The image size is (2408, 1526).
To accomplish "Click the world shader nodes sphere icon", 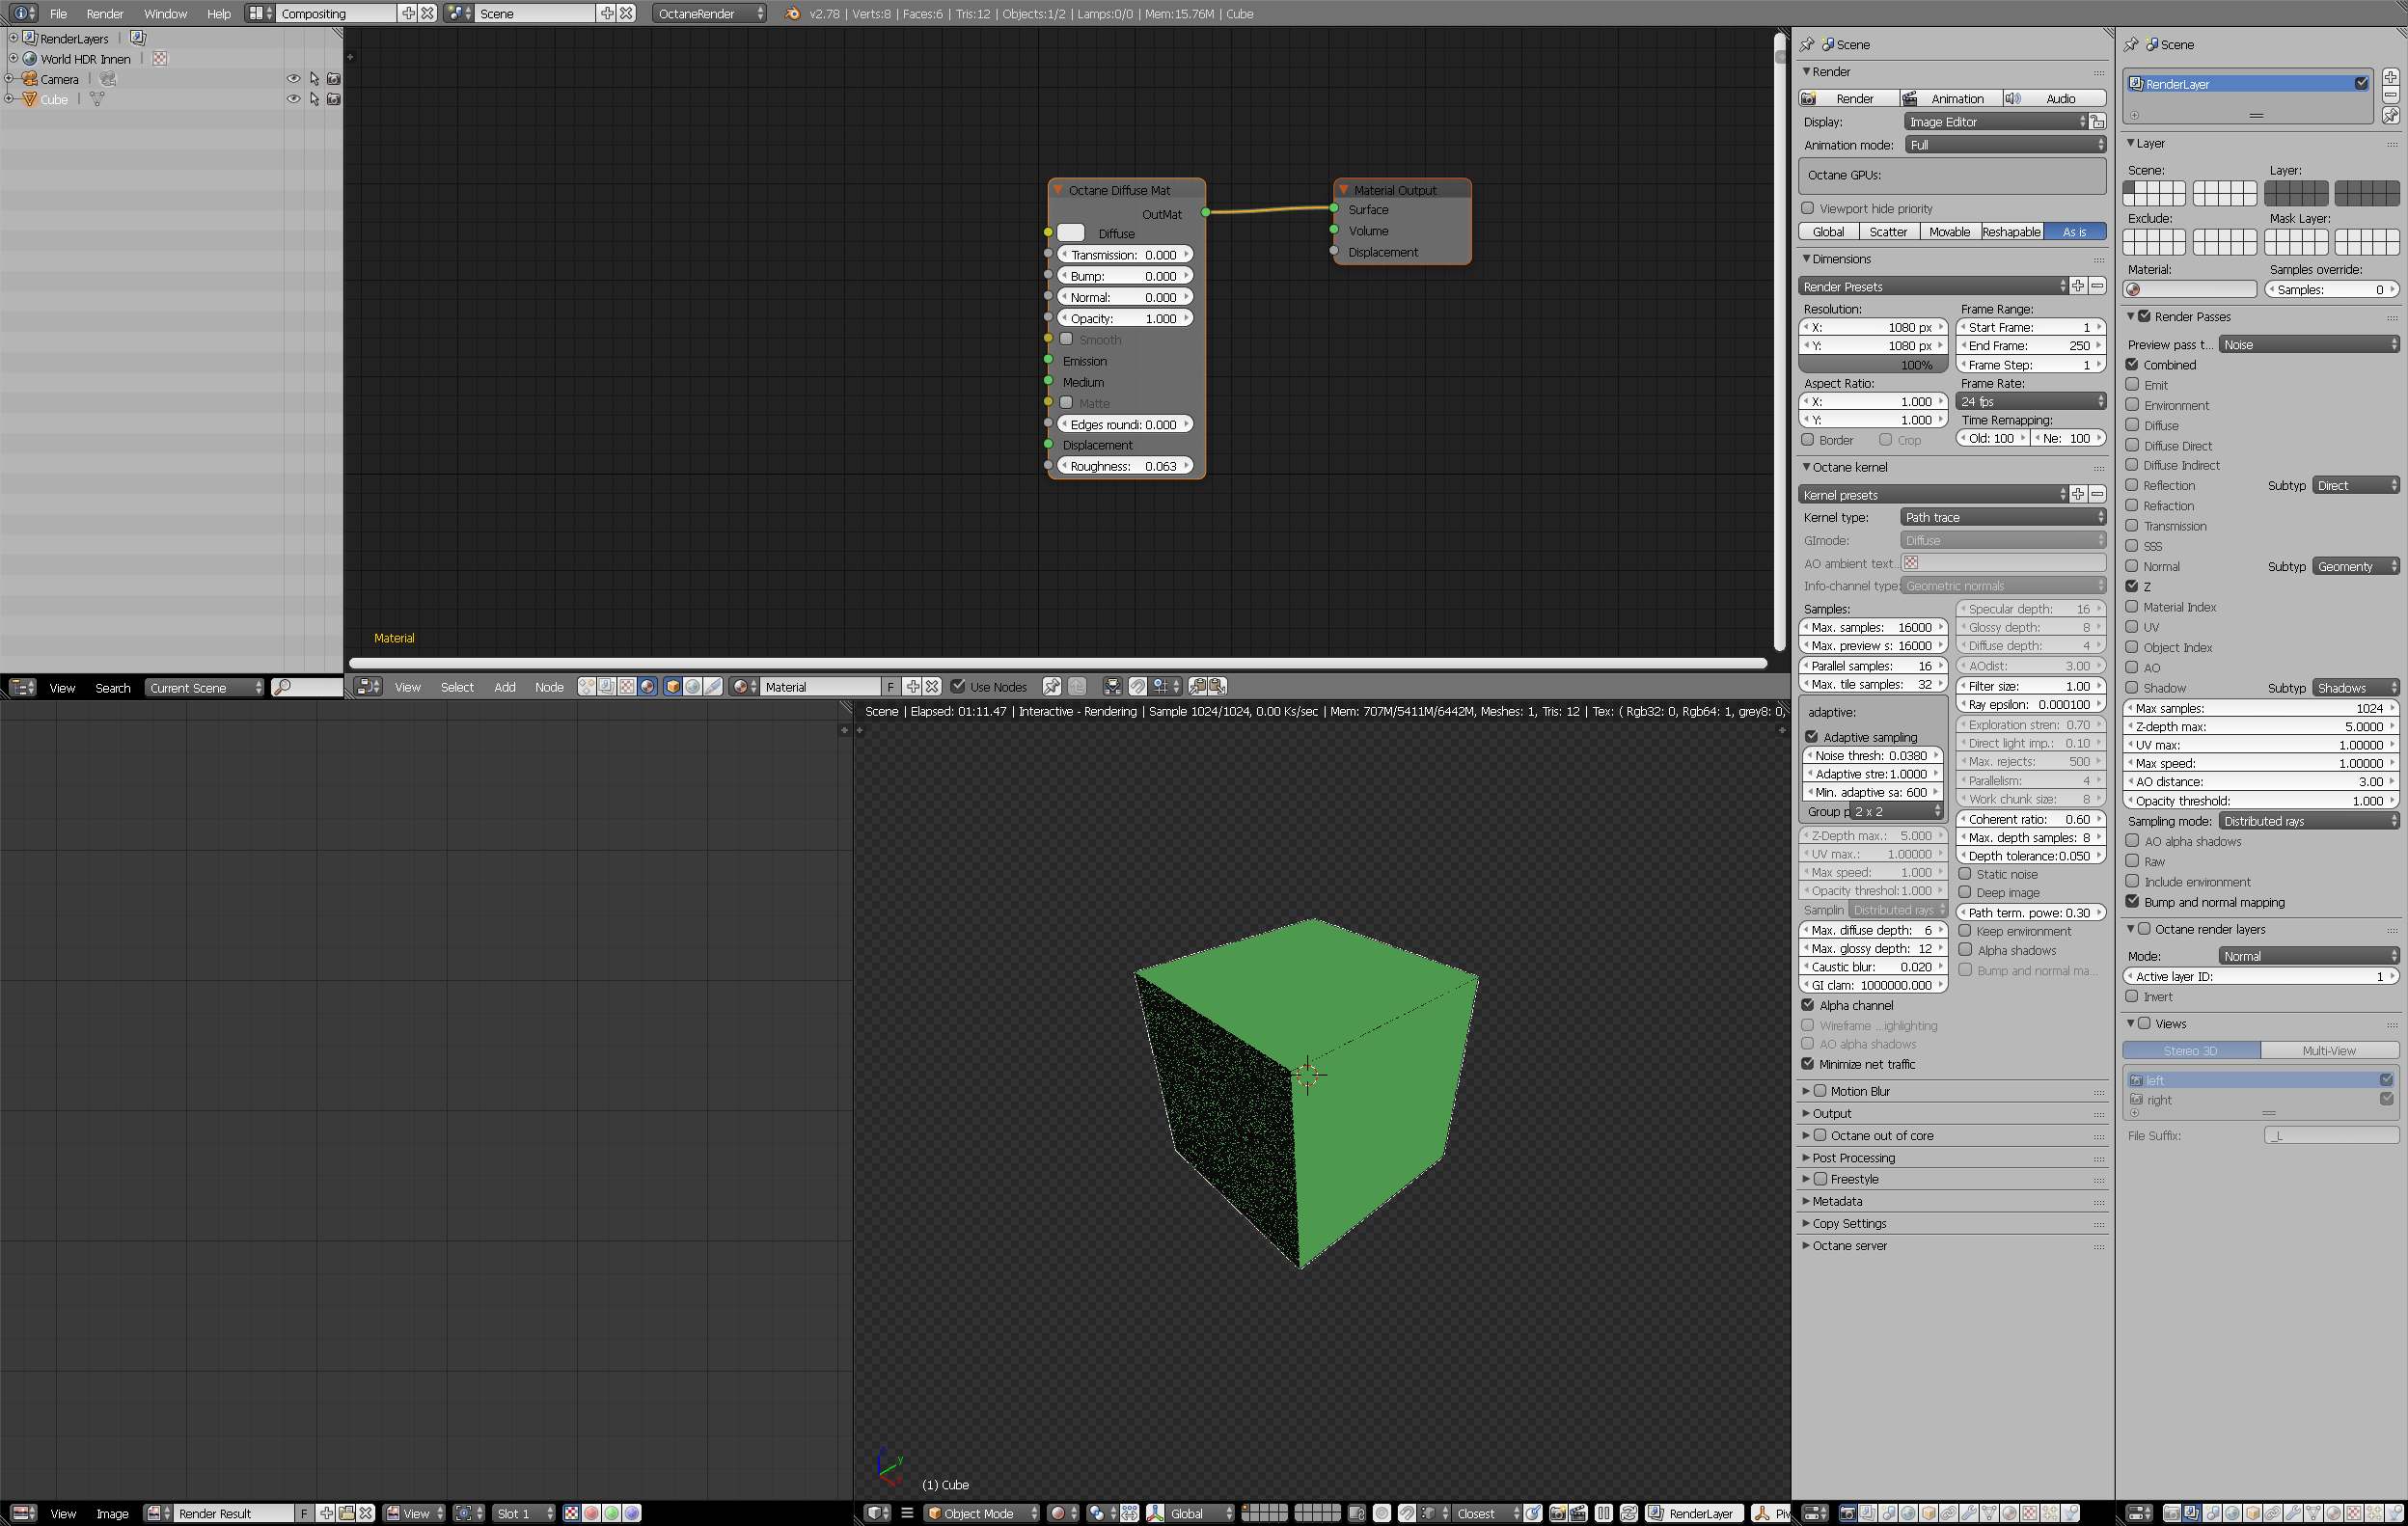I will click(x=692, y=687).
